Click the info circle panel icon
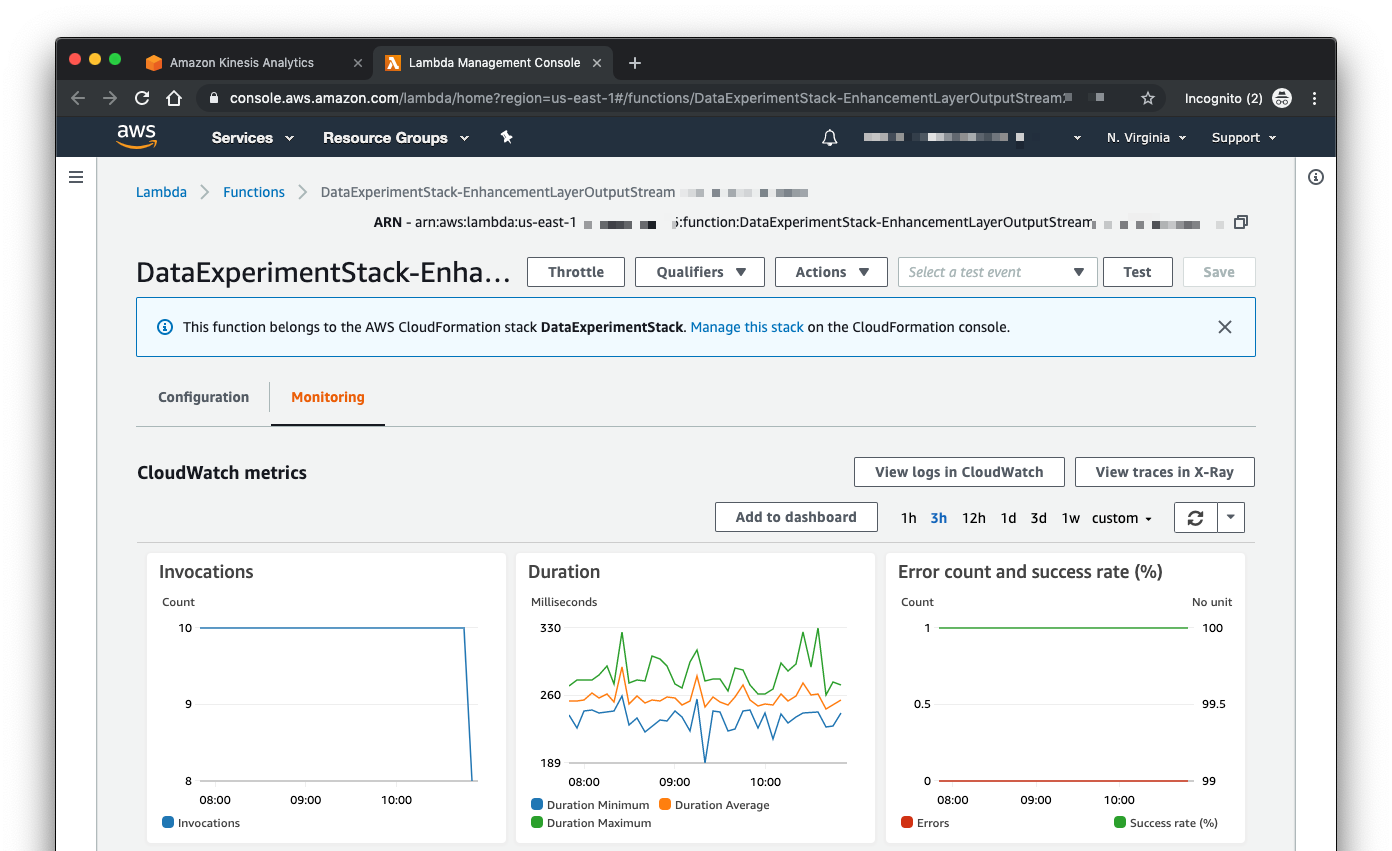This screenshot has height=851, width=1392. 1316,177
